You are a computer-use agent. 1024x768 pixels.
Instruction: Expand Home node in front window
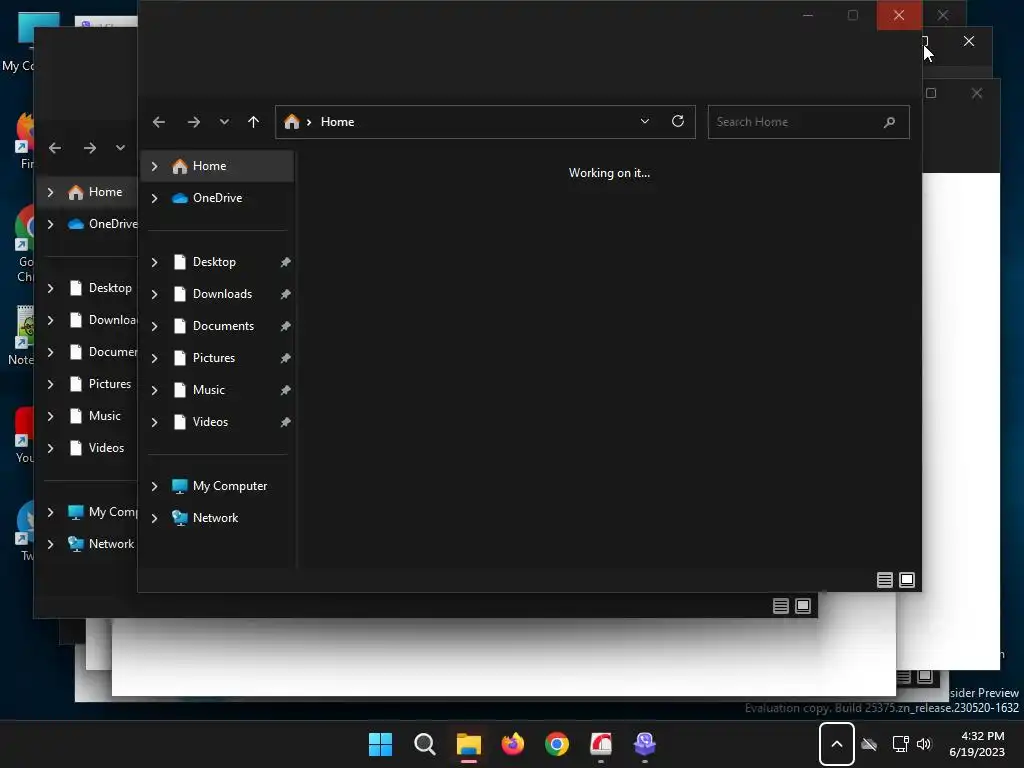tap(154, 167)
